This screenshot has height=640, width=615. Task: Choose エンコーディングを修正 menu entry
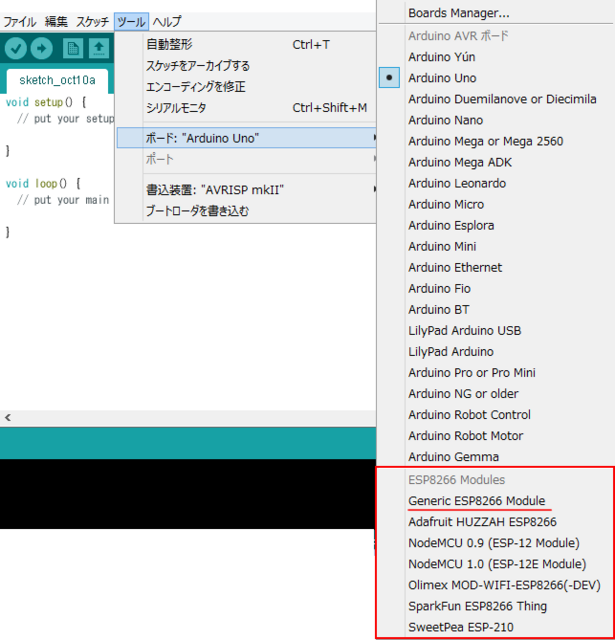click(x=246, y=87)
